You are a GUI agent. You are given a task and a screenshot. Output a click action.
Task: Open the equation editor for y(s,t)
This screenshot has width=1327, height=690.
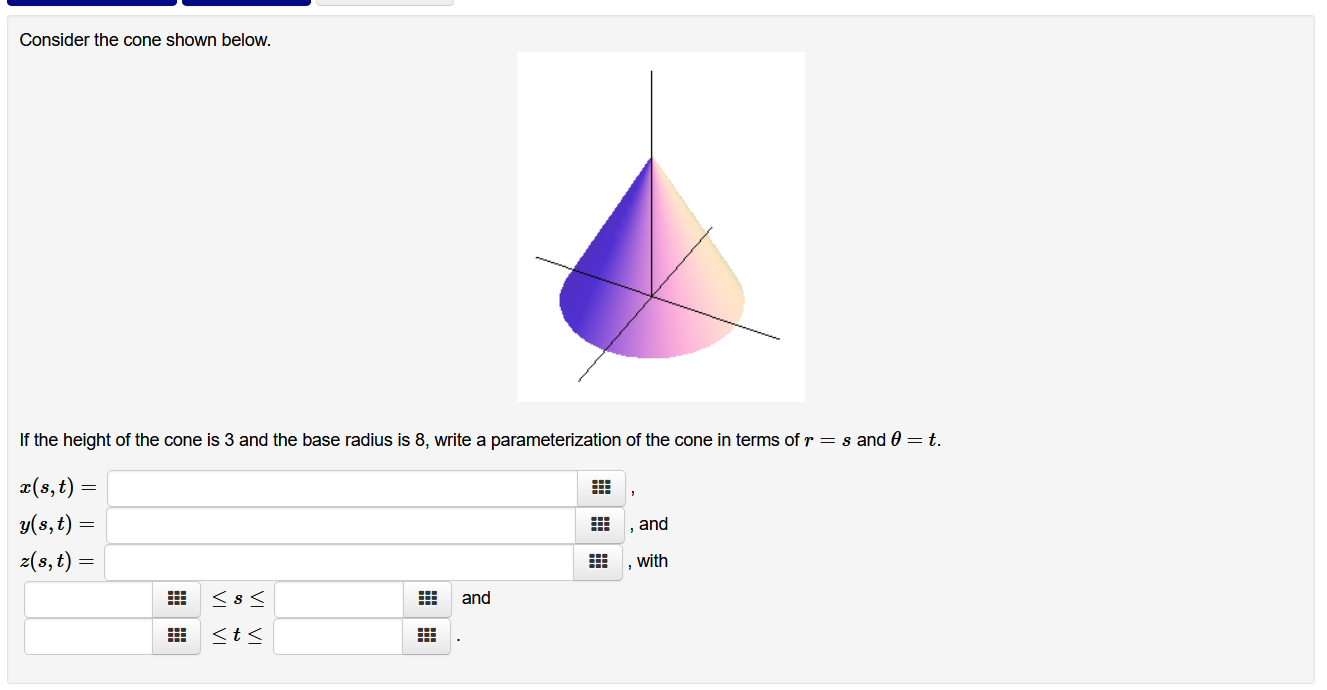599,524
